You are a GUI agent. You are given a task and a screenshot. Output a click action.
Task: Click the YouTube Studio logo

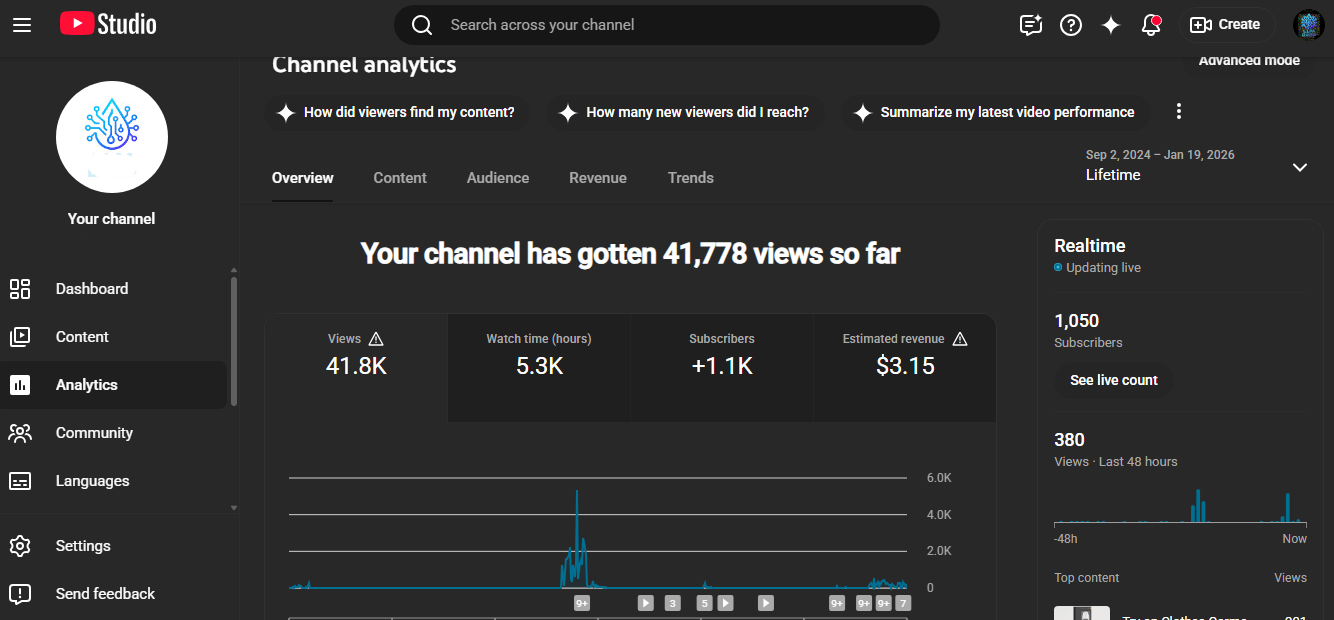coord(108,24)
